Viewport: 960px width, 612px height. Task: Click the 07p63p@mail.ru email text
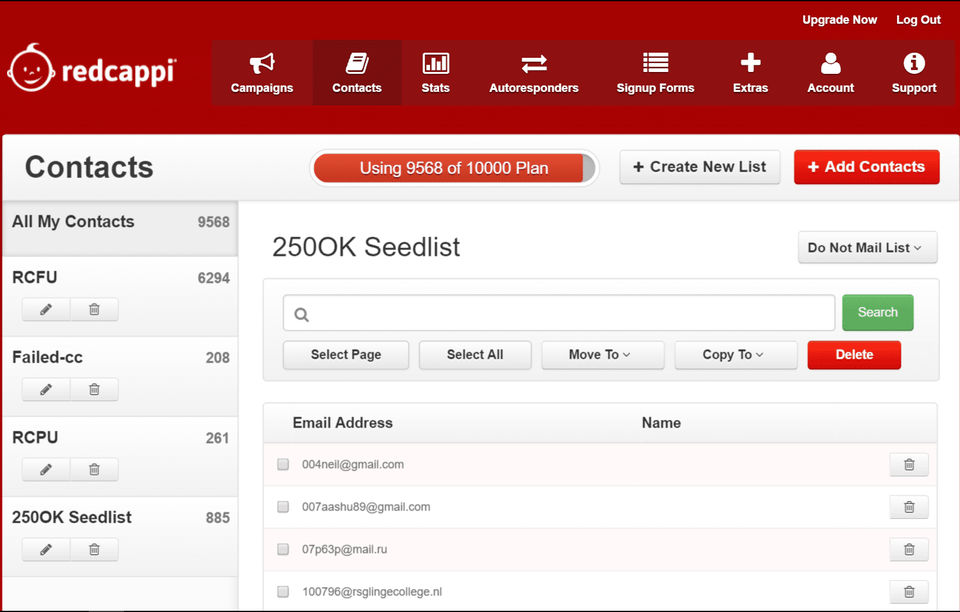point(345,549)
